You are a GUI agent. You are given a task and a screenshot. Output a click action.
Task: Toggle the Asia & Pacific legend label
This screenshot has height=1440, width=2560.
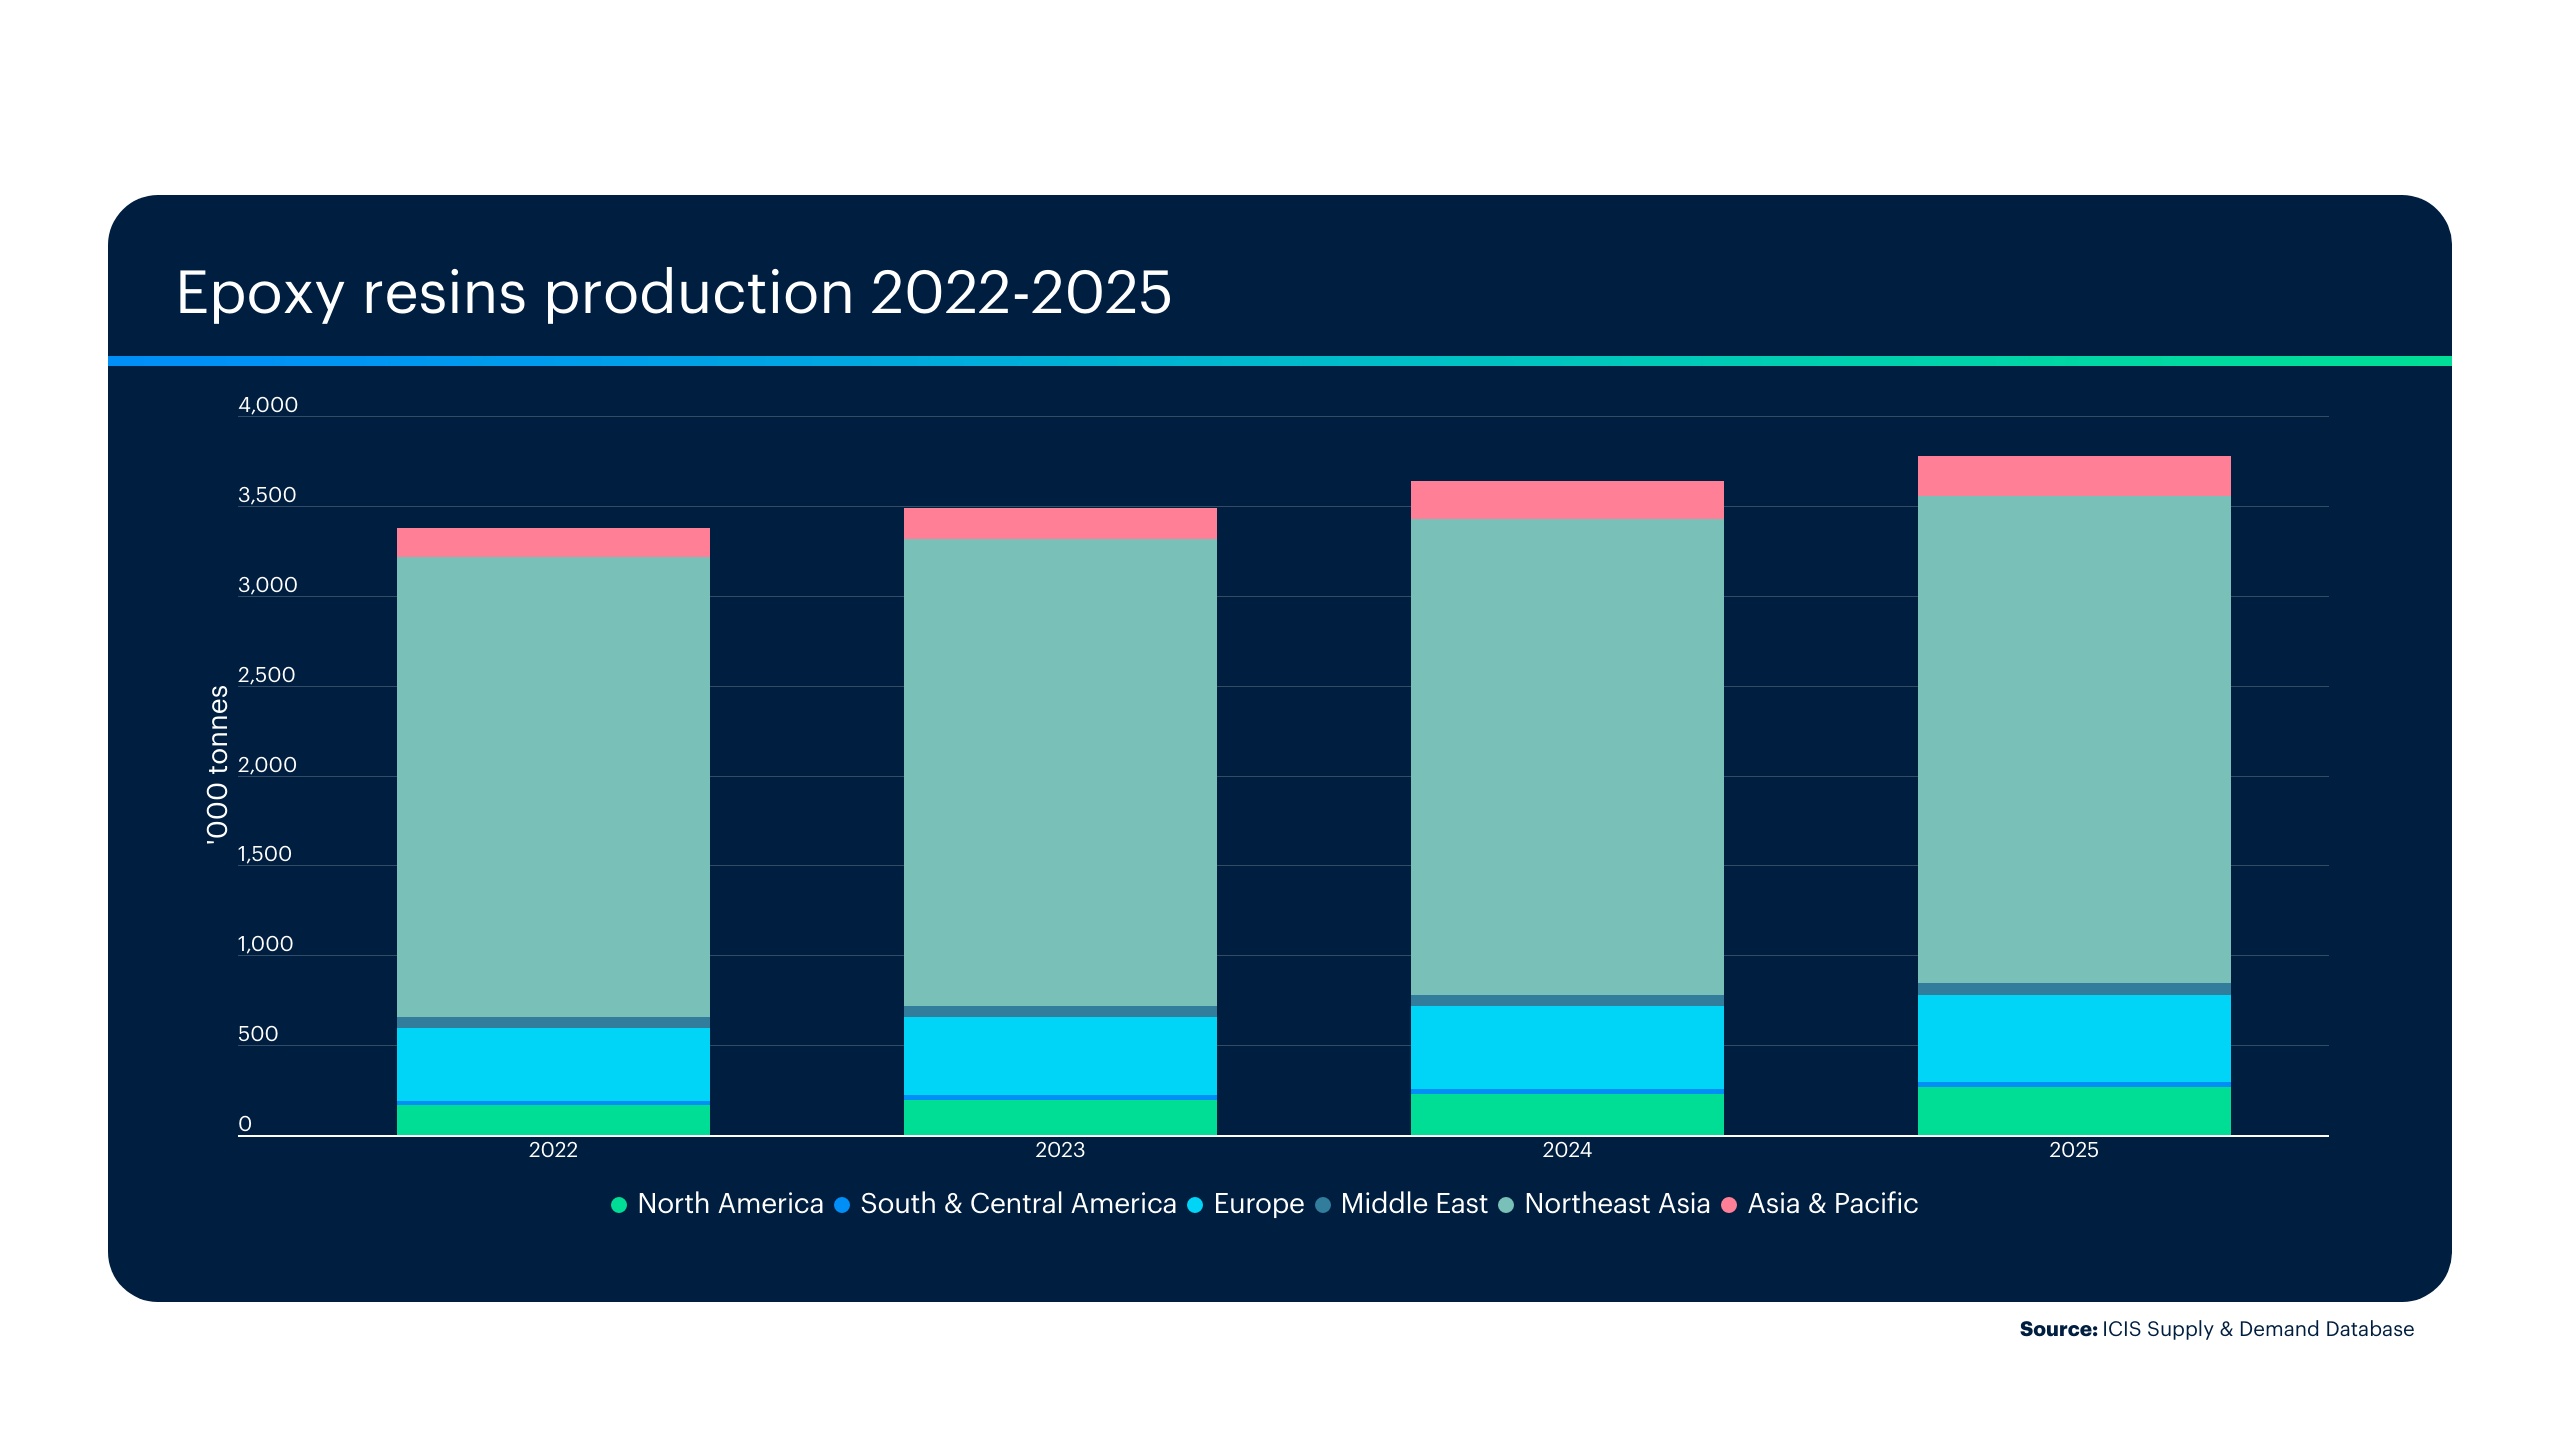(1832, 1203)
